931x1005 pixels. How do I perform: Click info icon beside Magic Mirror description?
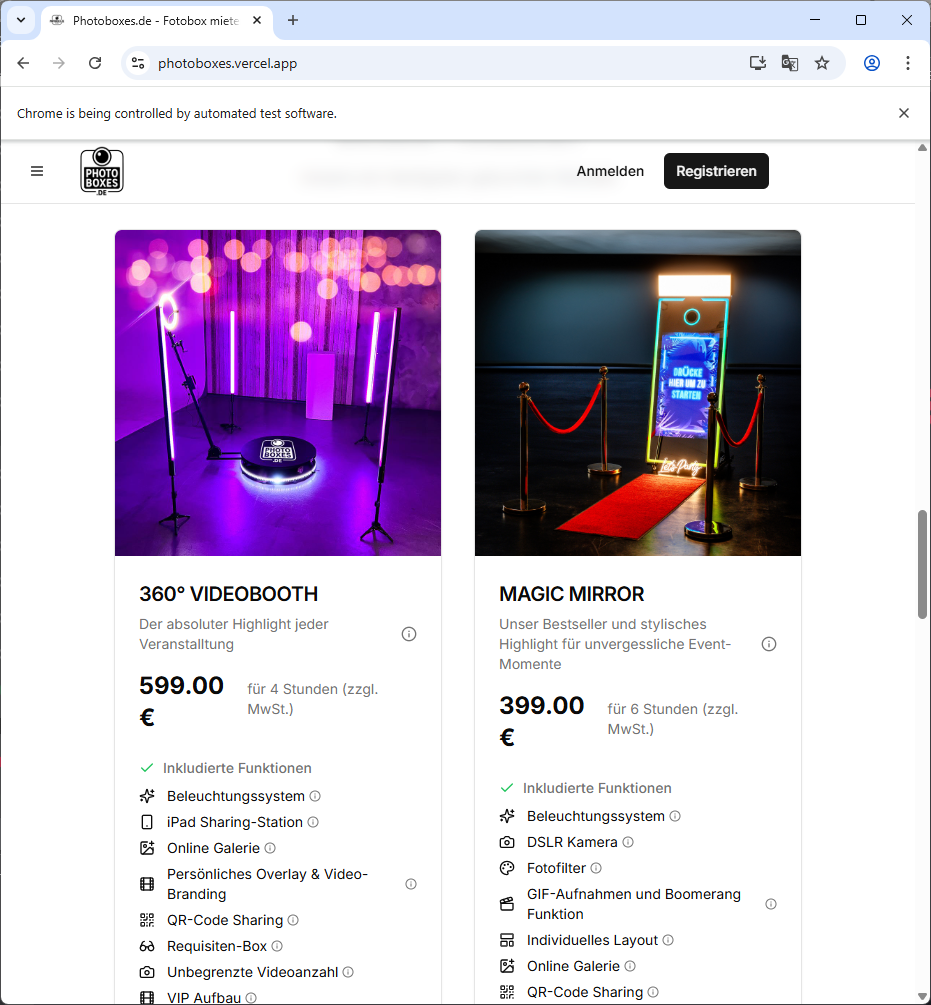pos(769,644)
